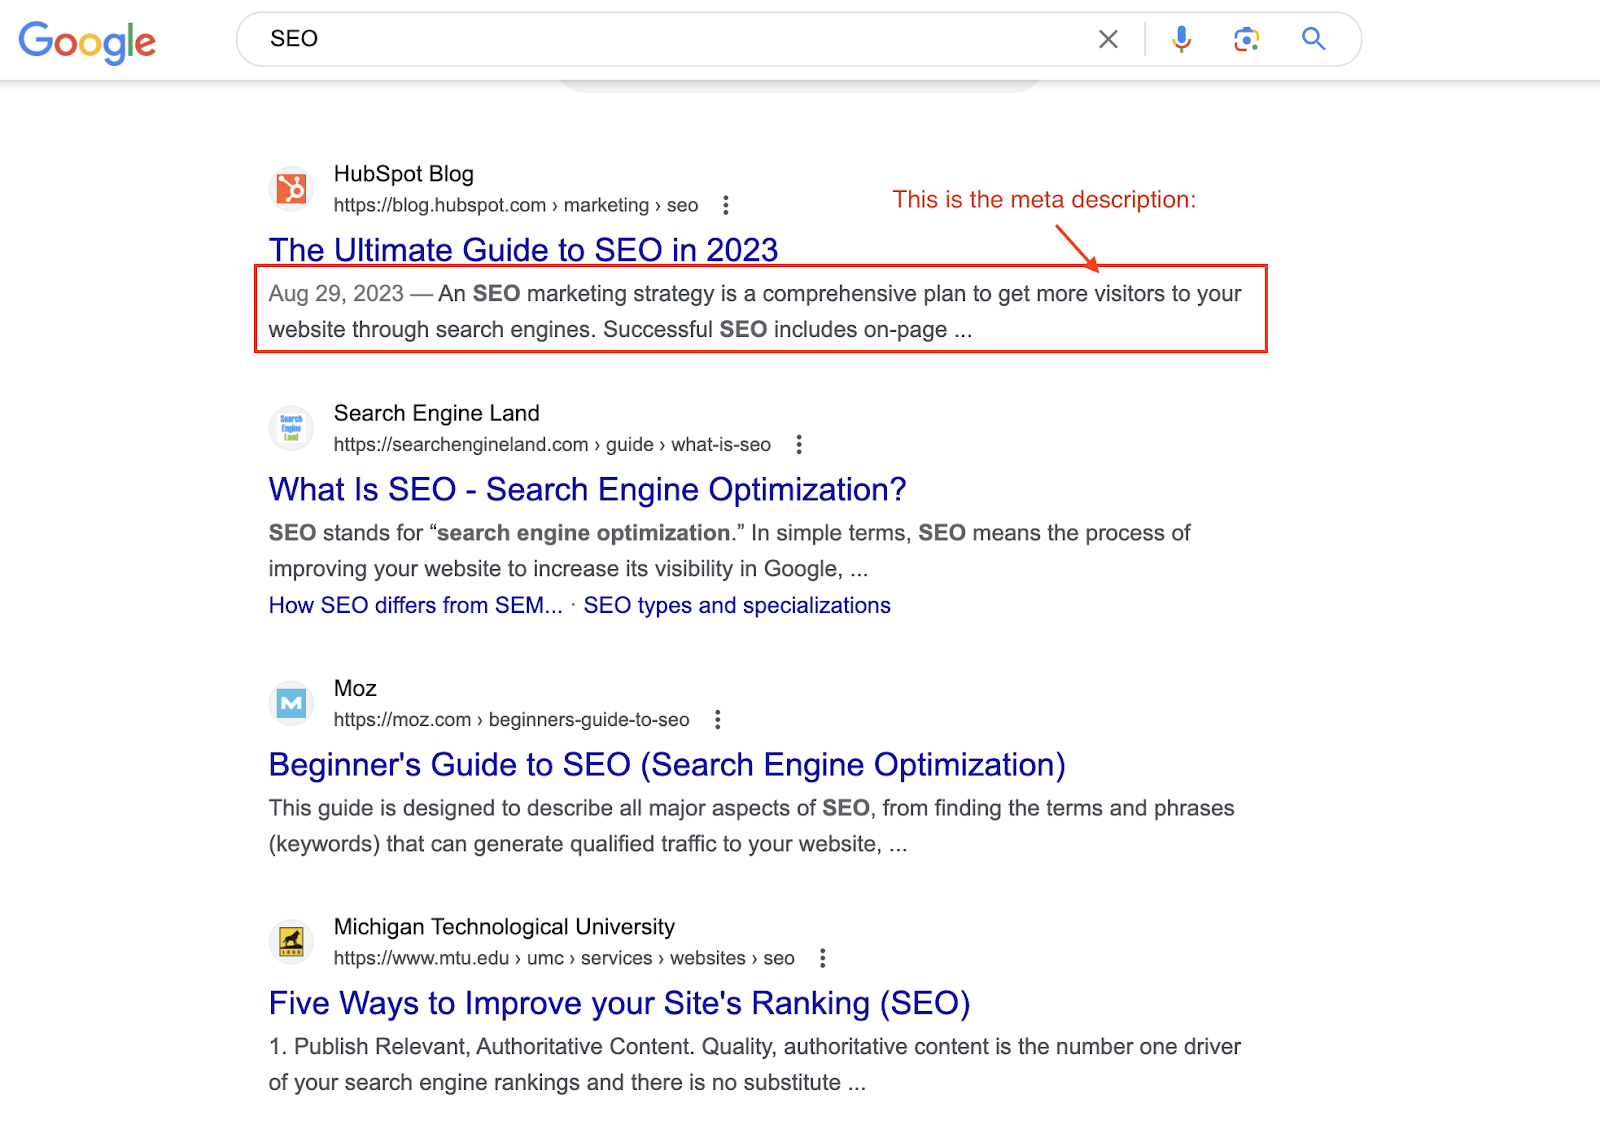Click the www.mtu.edu URL breadcrumb
The image size is (1600, 1138).
564,958
